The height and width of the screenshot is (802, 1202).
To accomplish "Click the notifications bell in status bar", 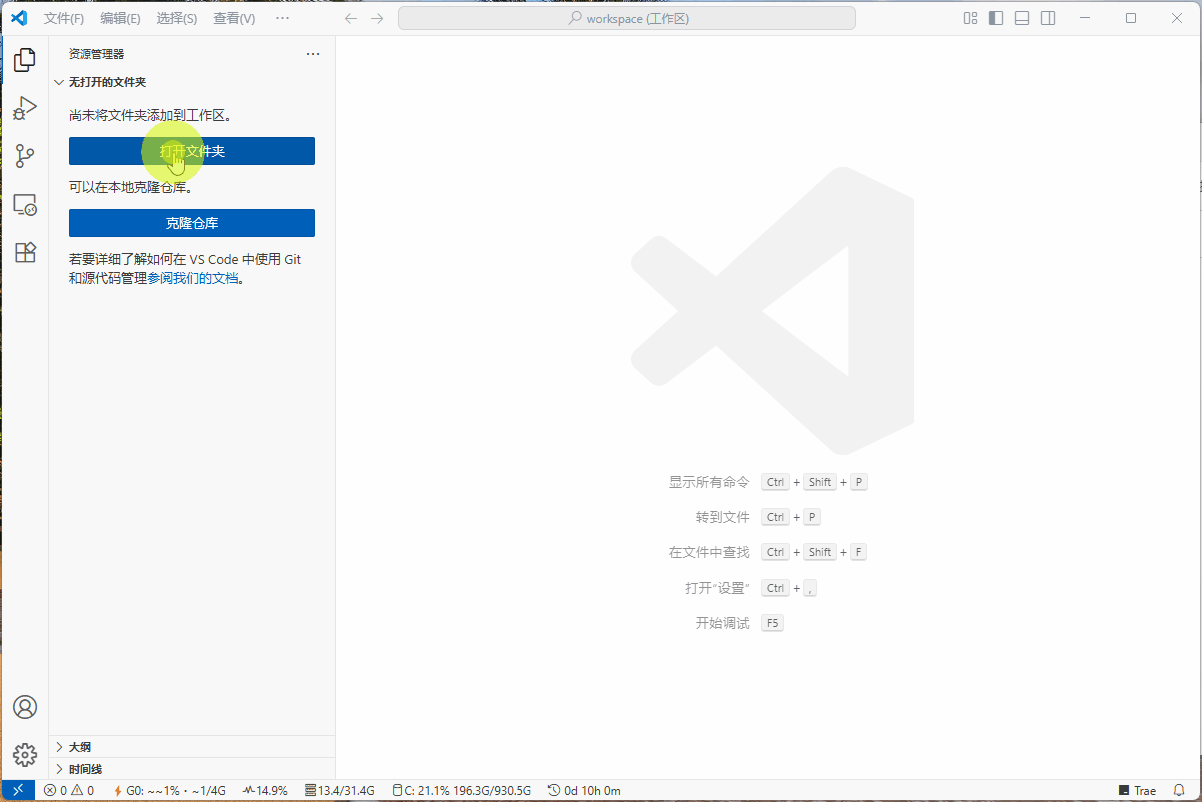I will click(x=1179, y=791).
